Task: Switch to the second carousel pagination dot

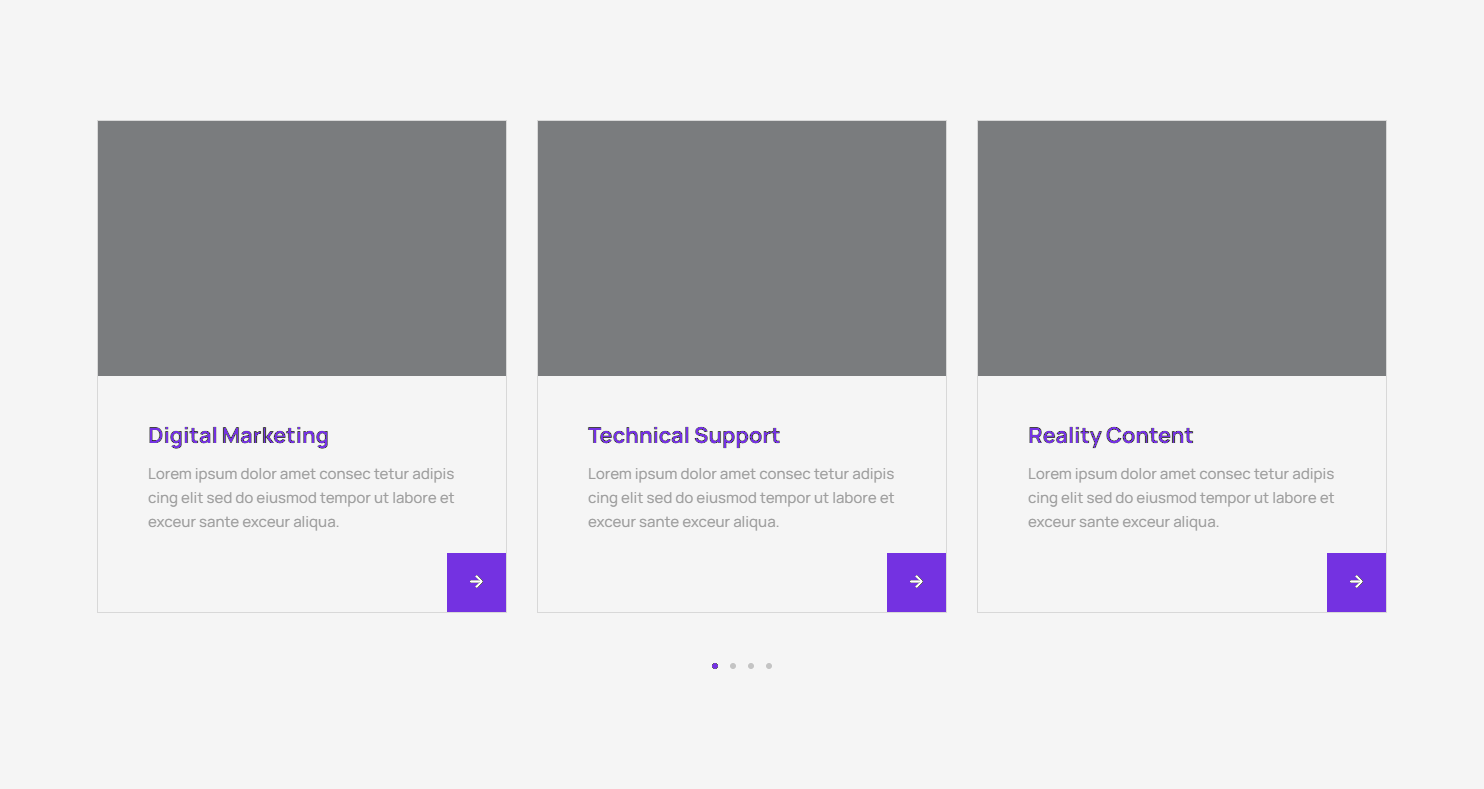Action: (733, 666)
